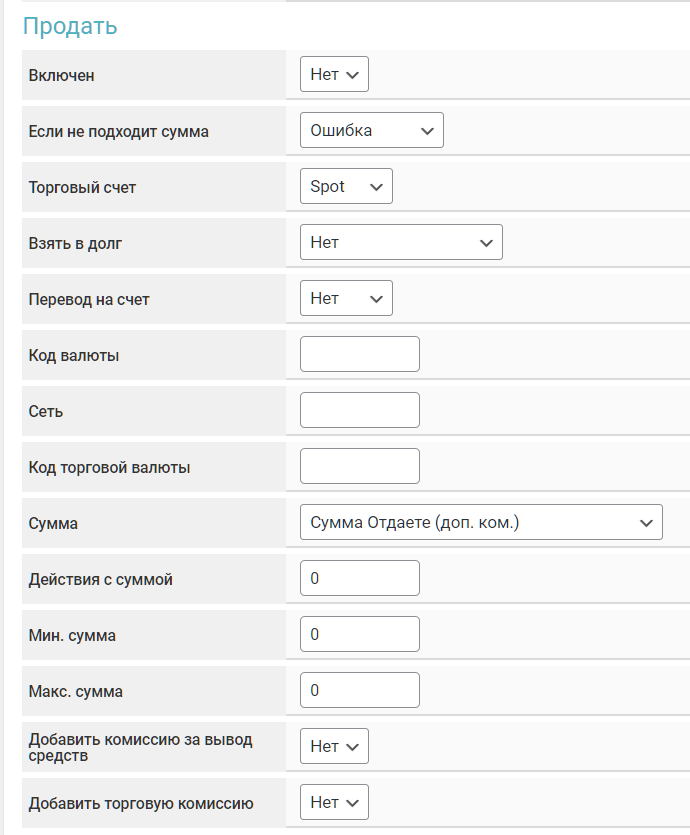Click the "Сумма" row label
The height and width of the screenshot is (835, 690).
[x=53, y=523]
